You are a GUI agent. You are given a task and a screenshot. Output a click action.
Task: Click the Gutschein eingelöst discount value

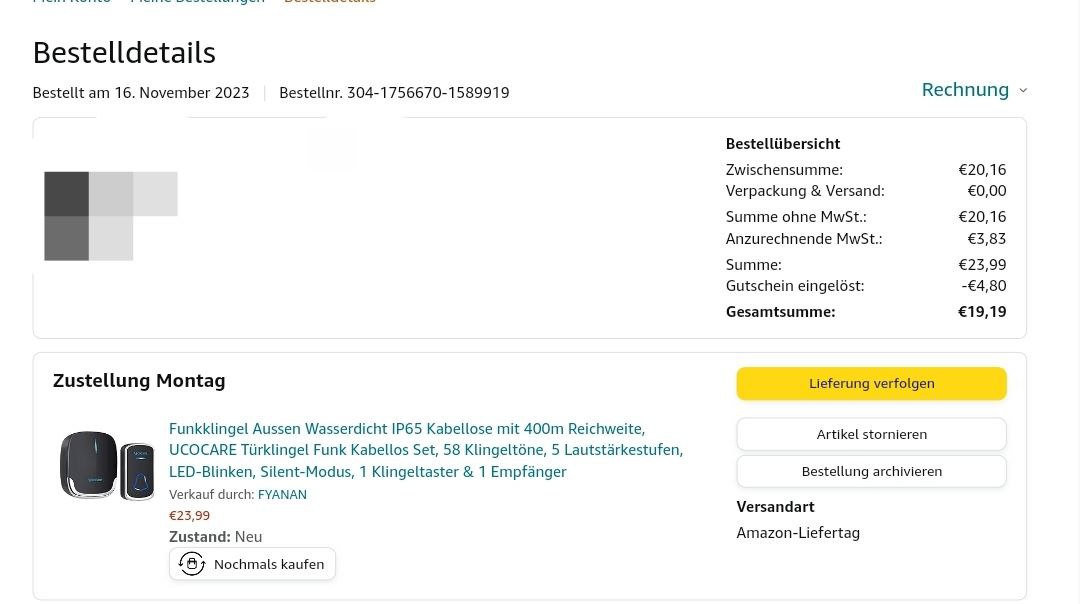coord(984,286)
